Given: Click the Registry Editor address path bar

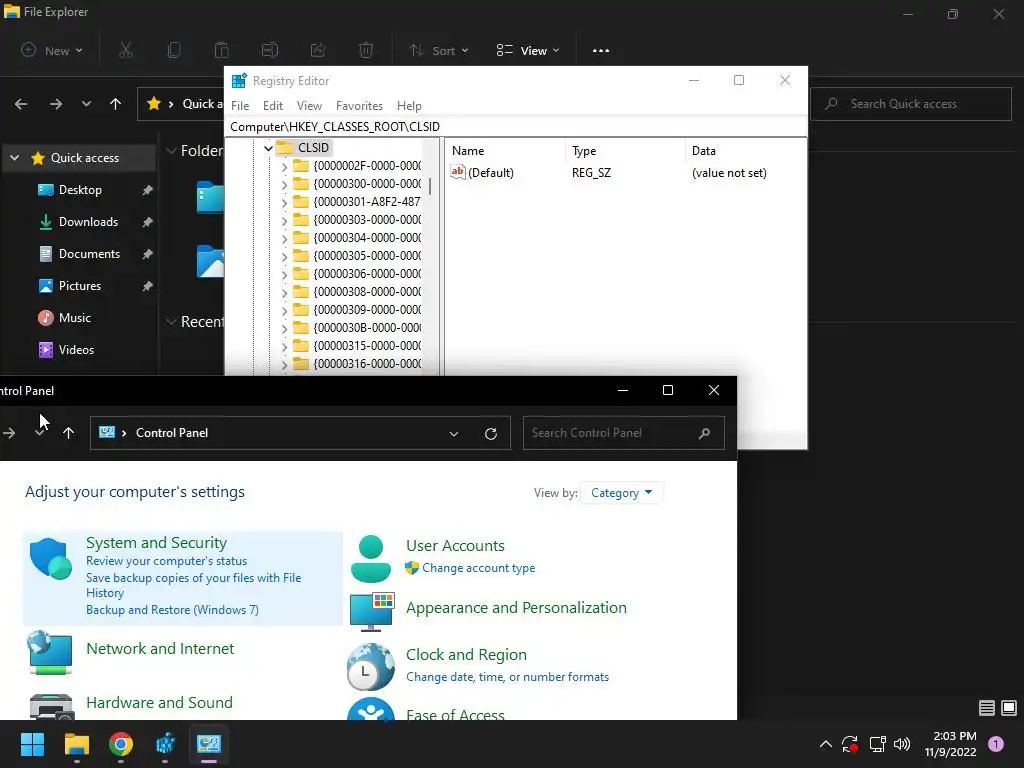Looking at the screenshot, I should pos(516,127).
